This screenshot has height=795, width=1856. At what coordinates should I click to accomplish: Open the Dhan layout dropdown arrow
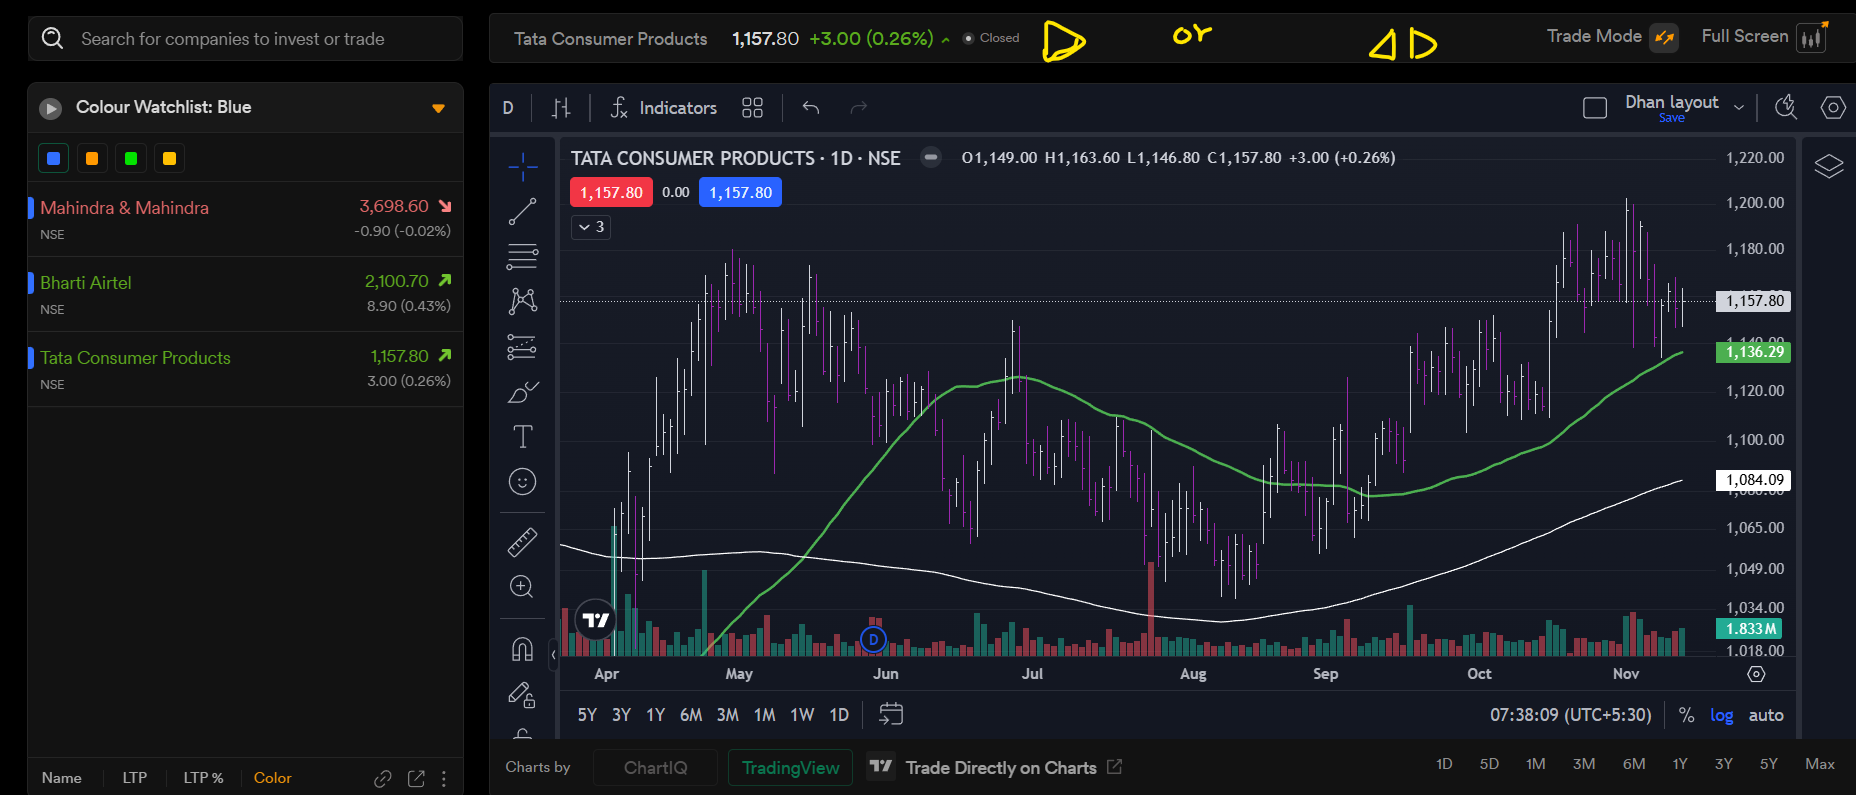click(1739, 108)
